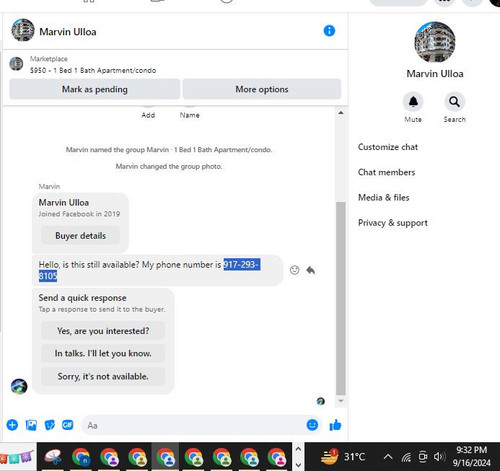Focus the Aa message input field

pyautogui.click(x=193, y=425)
